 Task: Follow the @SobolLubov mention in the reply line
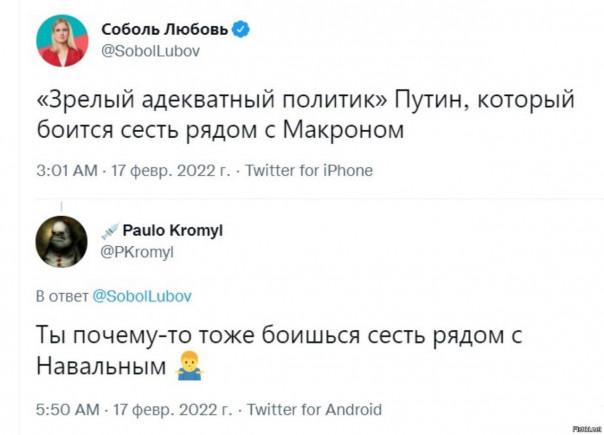(x=141, y=296)
